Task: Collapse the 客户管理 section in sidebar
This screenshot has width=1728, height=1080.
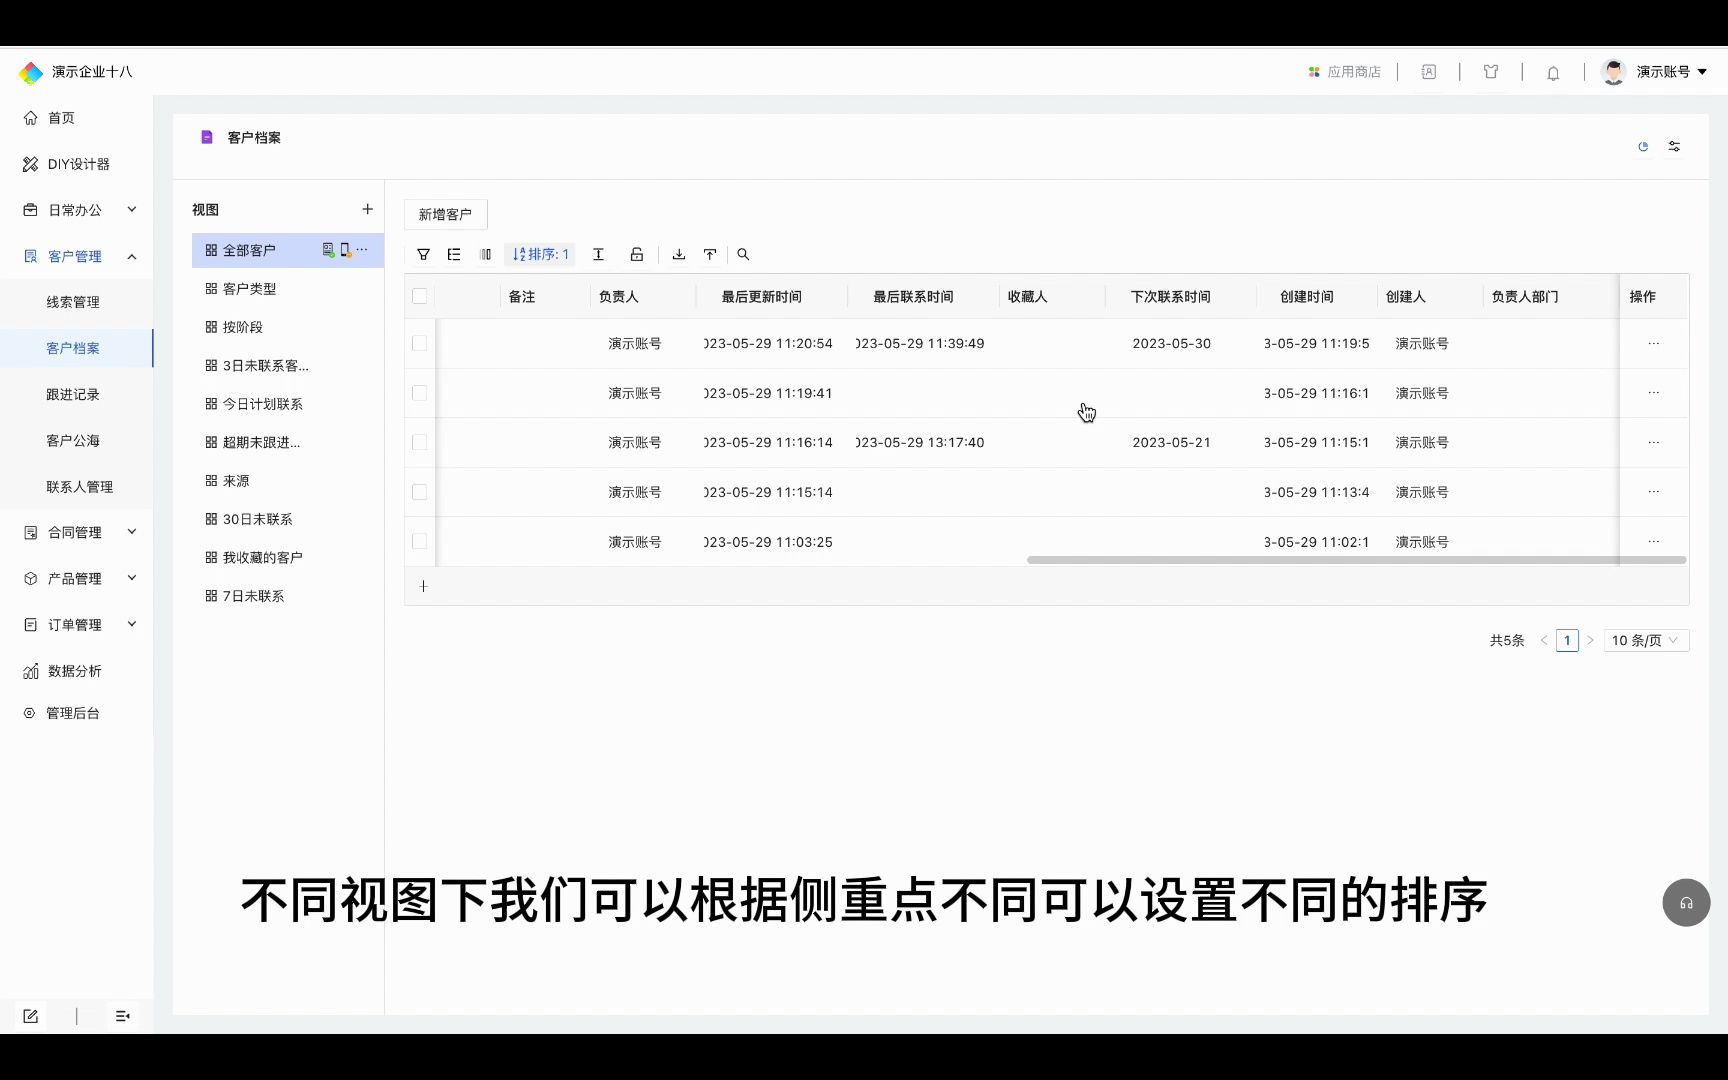Action: coord(131,256)
